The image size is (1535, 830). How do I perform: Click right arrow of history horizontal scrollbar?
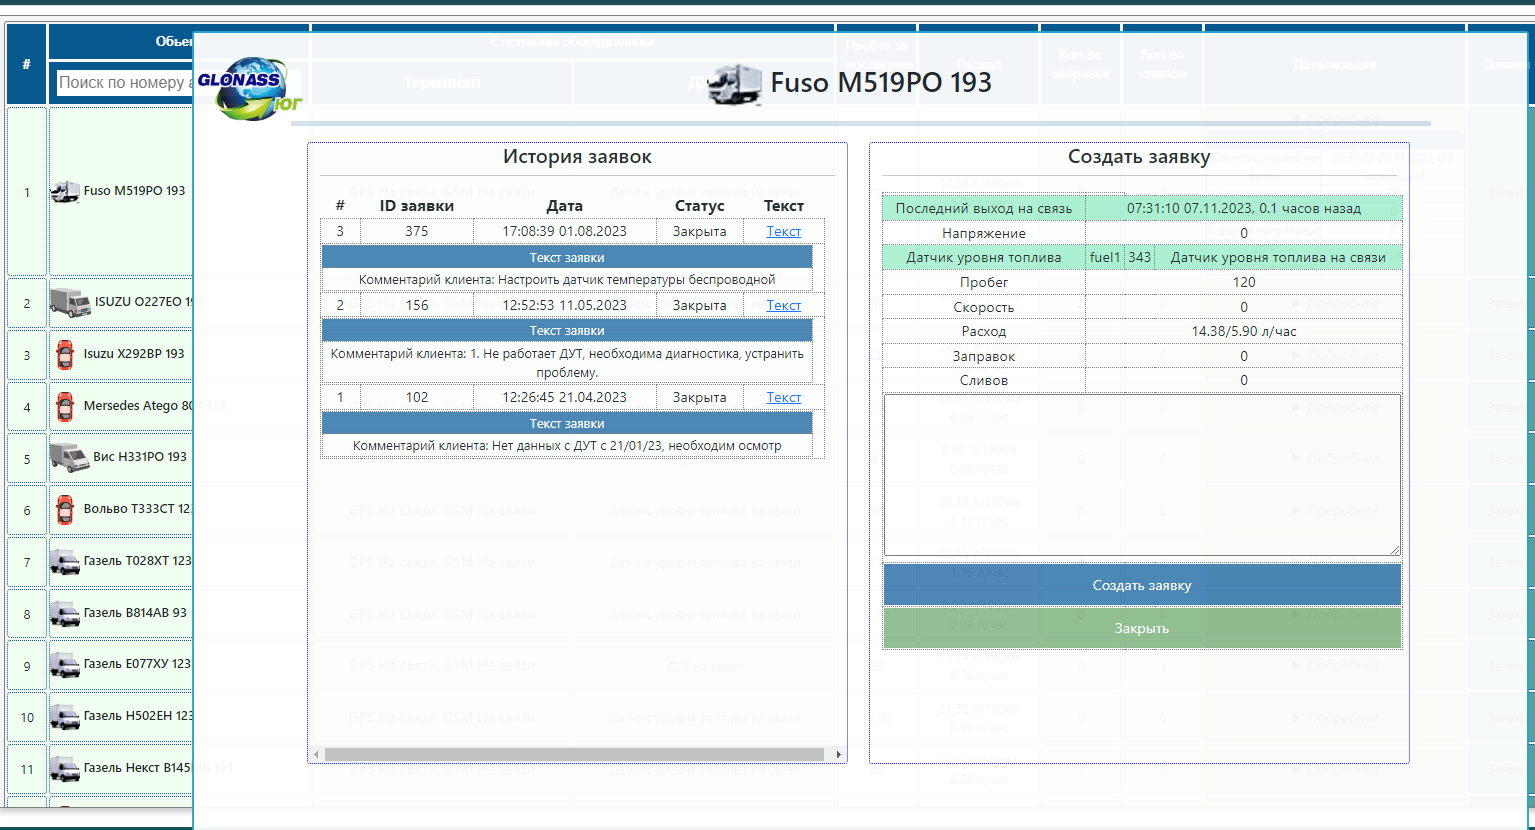coord(838,754)
